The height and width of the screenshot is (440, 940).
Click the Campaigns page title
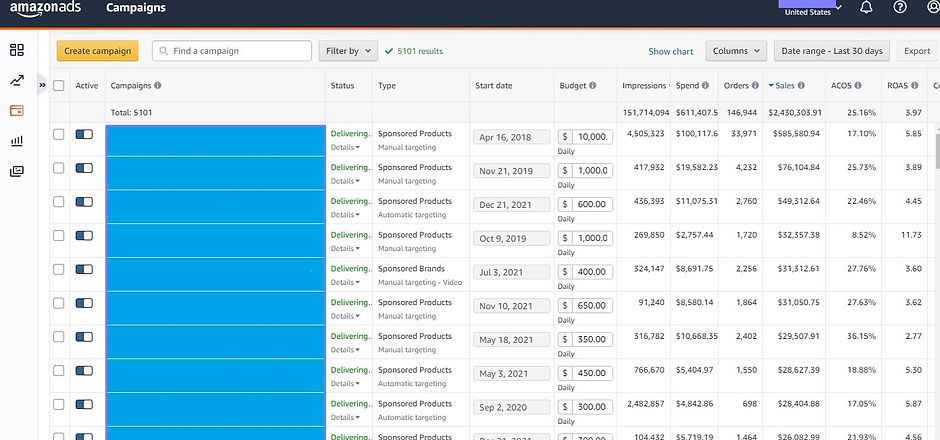(135, 8)
